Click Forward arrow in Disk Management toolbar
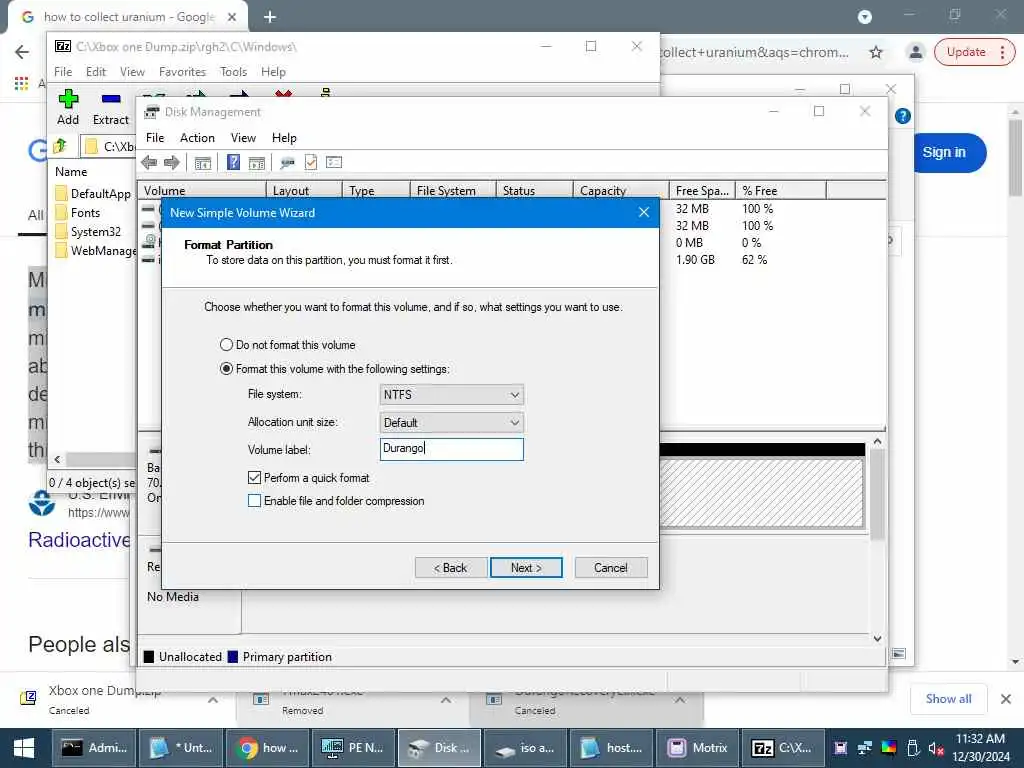1024x768 pixels. (x=172, y=162)
